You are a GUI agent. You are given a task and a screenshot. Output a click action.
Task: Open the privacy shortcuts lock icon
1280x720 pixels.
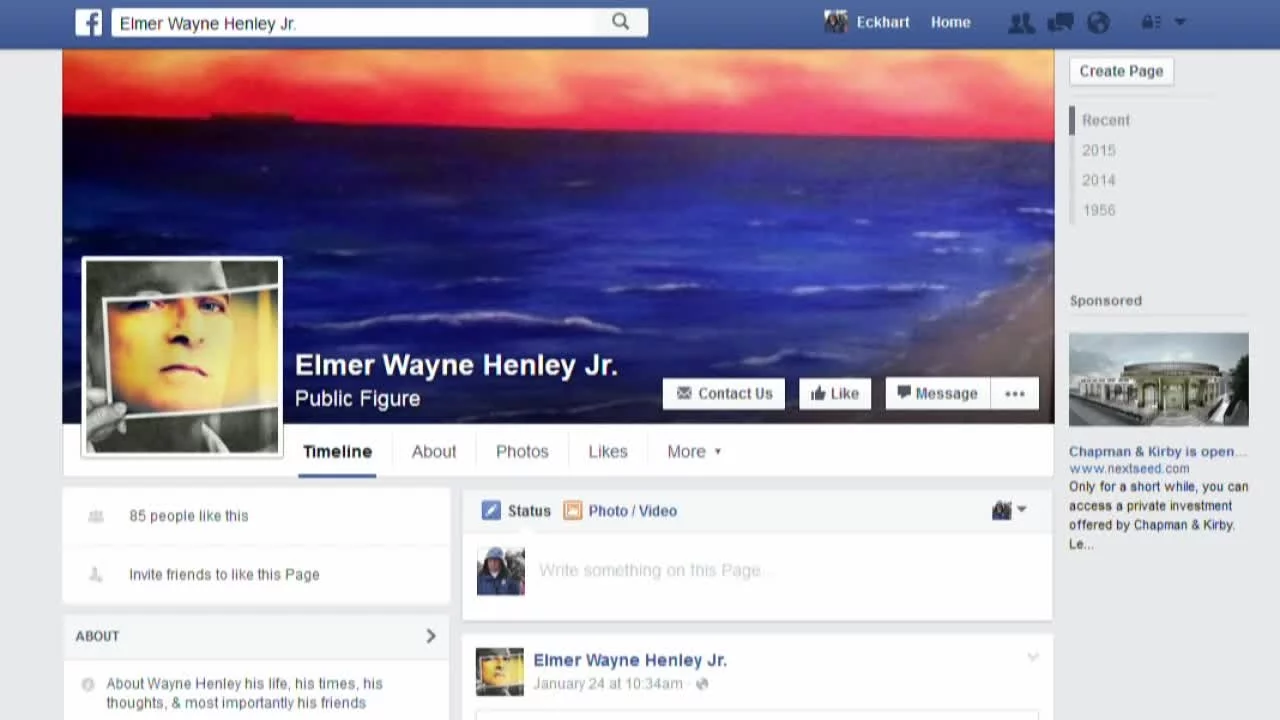coord(1151,22)
